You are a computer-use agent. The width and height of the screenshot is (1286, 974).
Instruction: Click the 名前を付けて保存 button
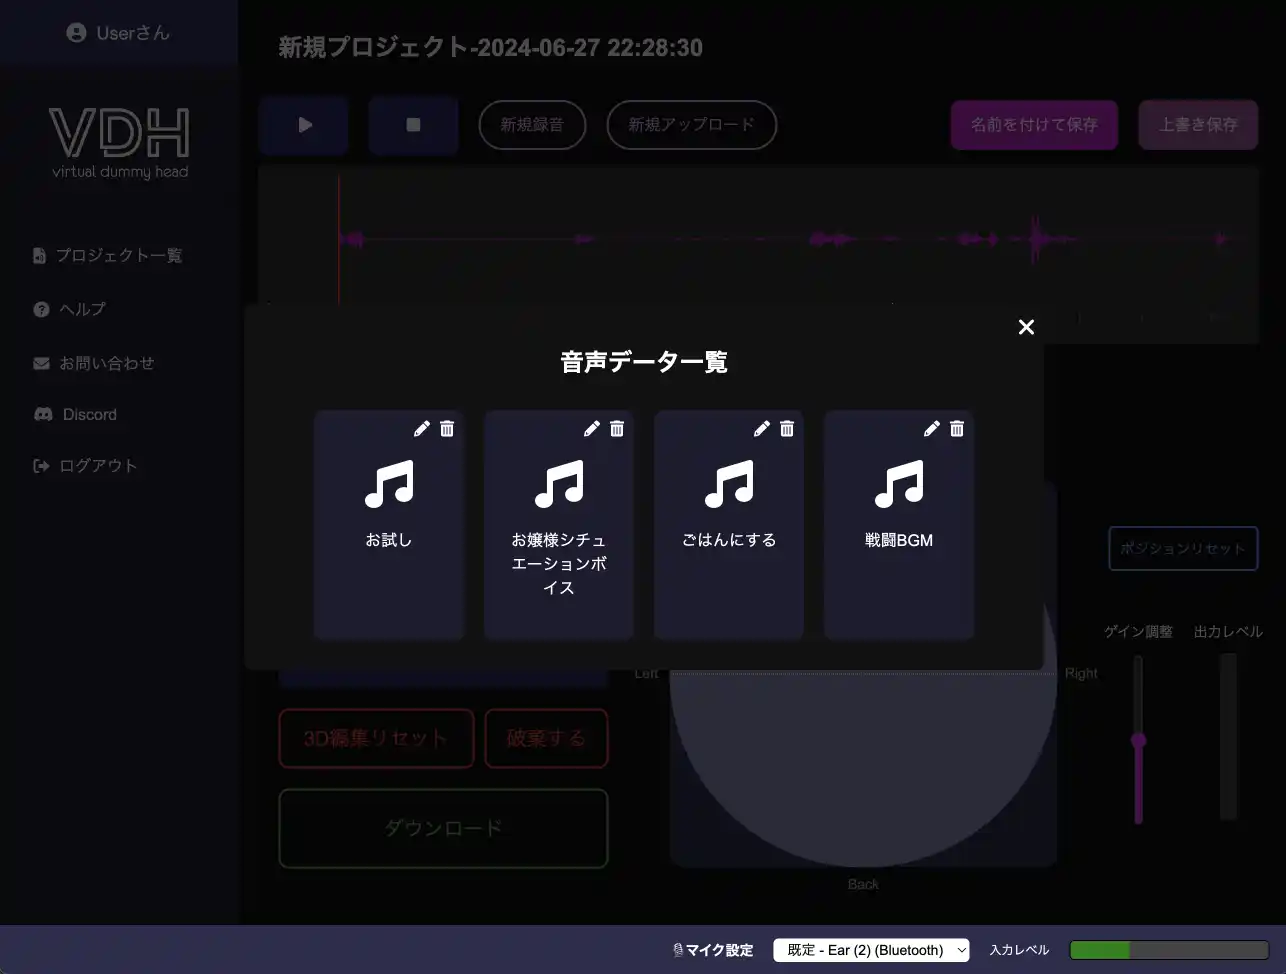tap(1034, 125)
